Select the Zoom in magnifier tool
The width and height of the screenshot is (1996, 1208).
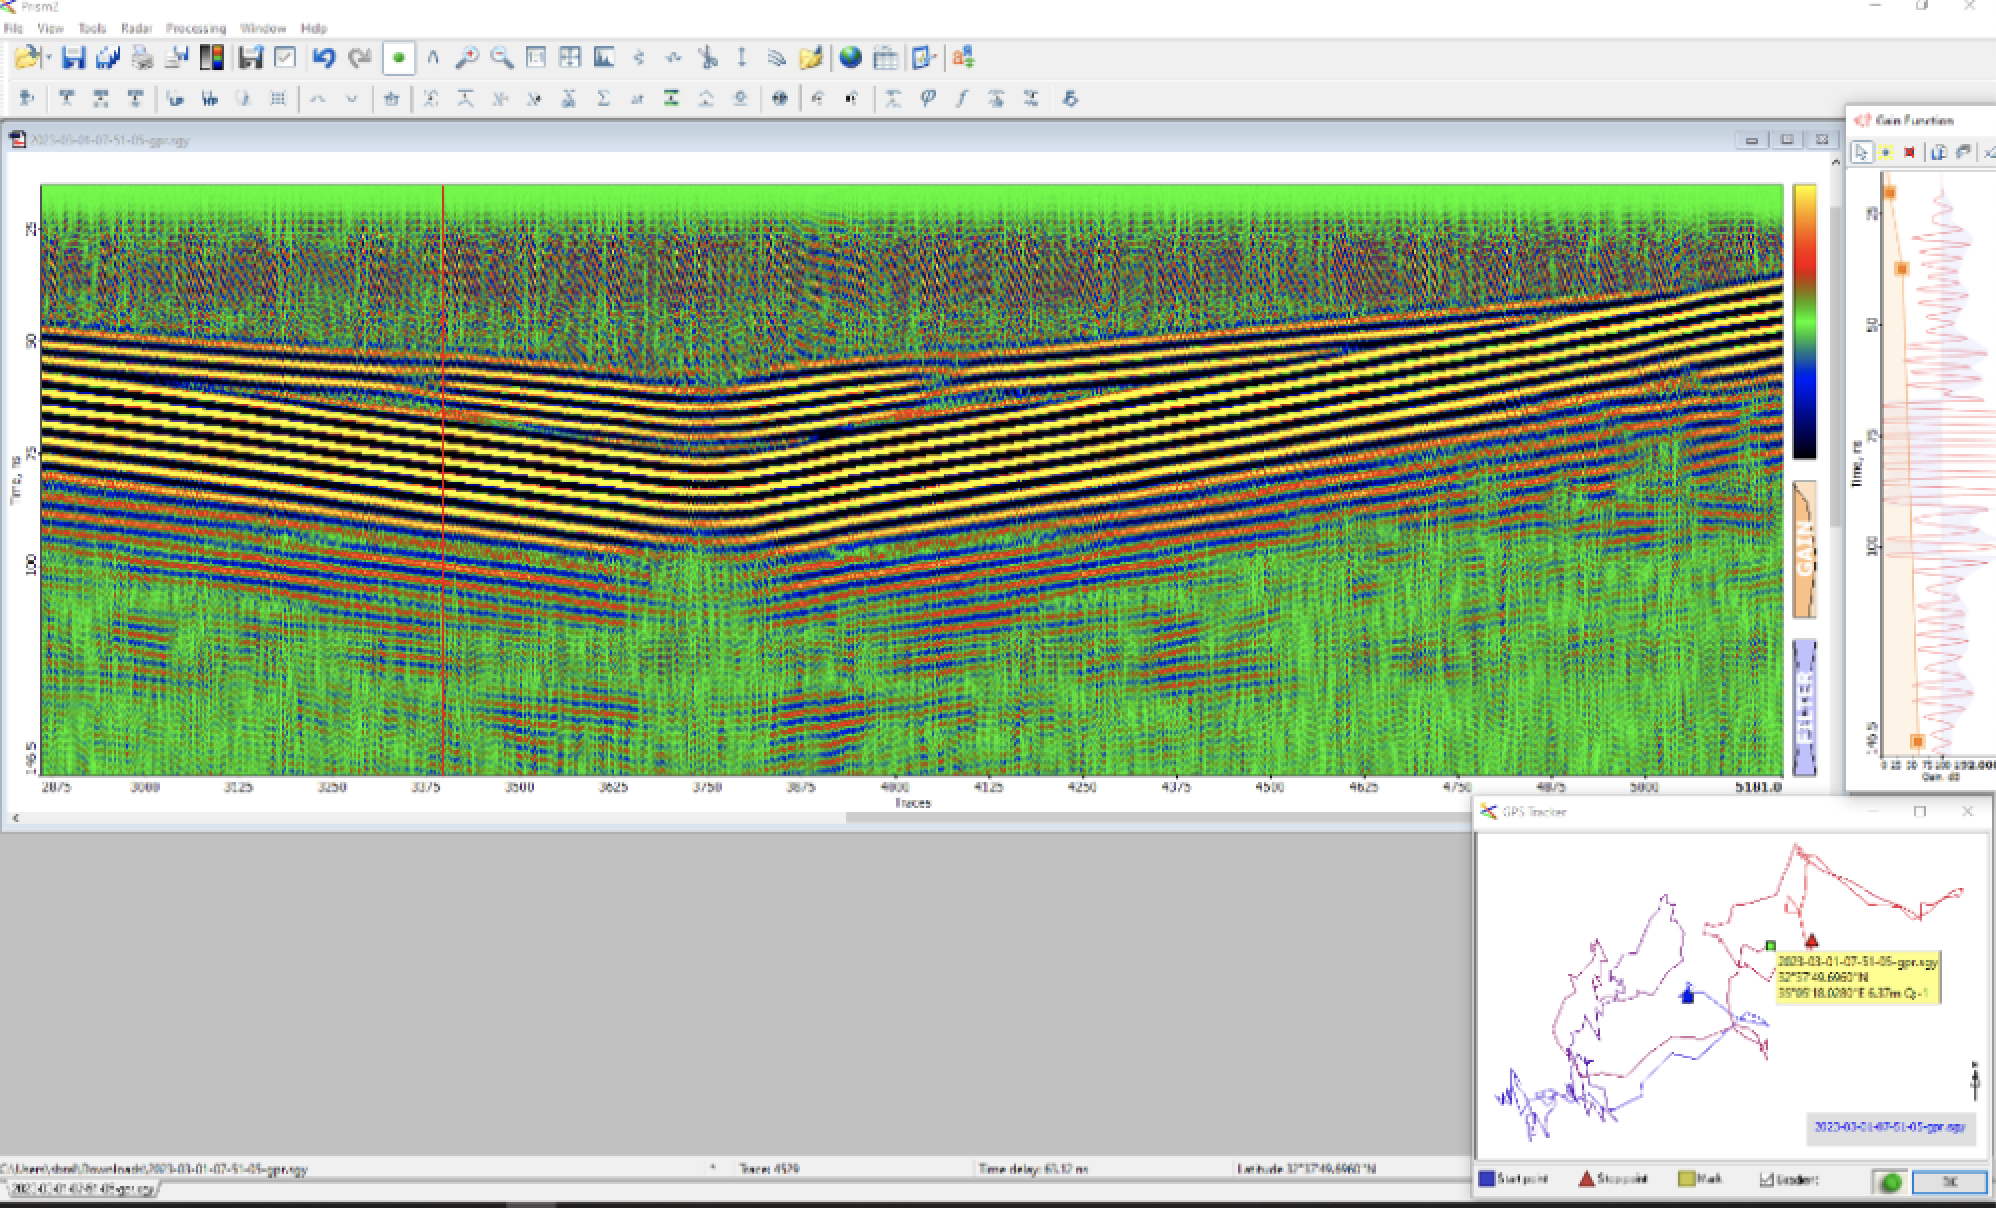pos(466,58)
